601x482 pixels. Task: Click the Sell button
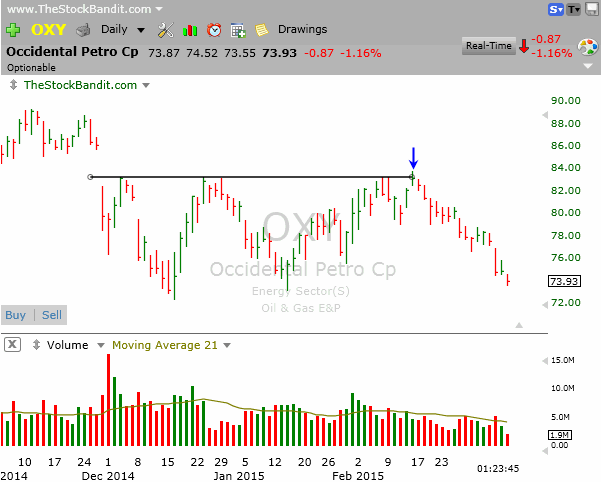coord(52,315)
